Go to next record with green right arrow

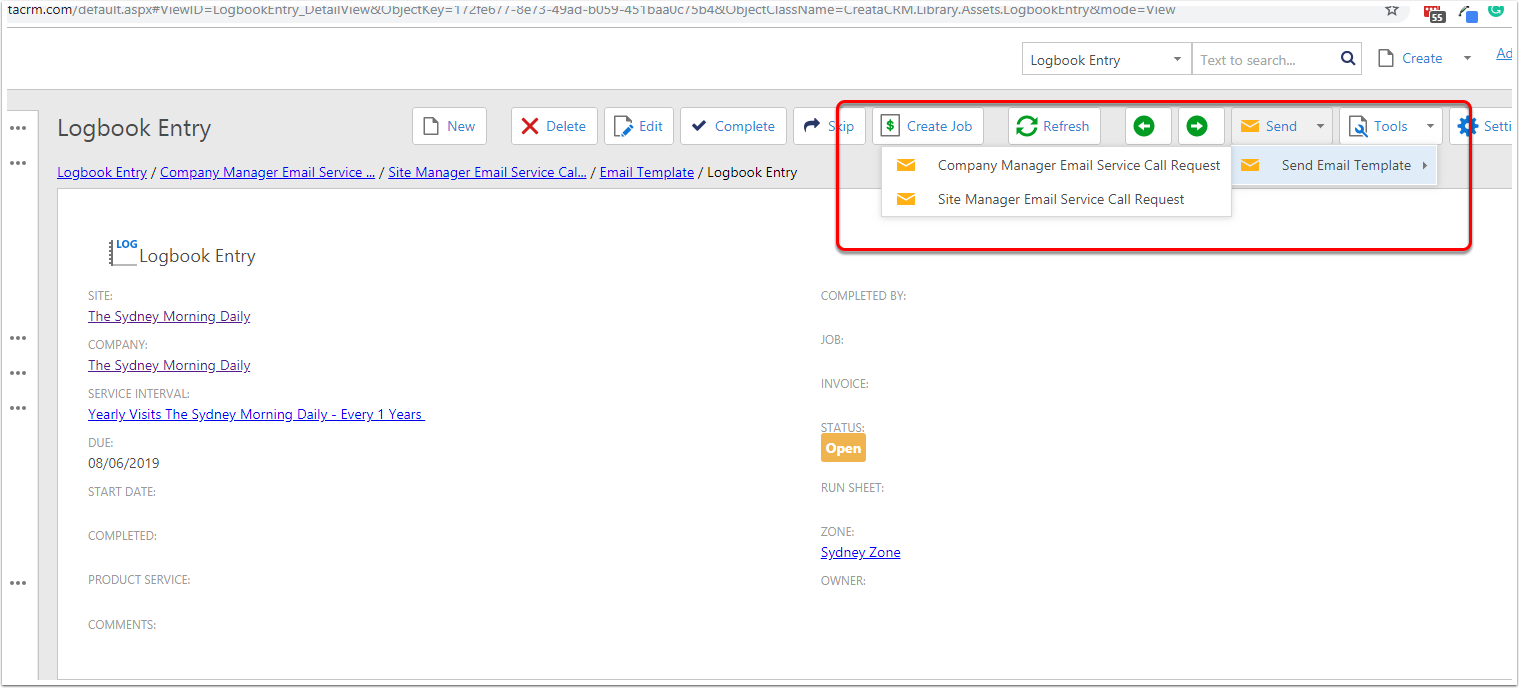tap(1197, 126)
